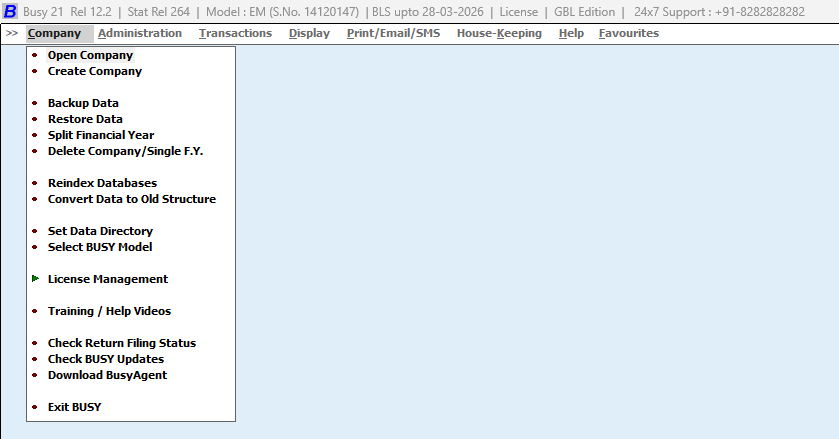Click 'Busy 21 Rel 12.2' title text
The image size is (839, 439).
pos(67,12)
